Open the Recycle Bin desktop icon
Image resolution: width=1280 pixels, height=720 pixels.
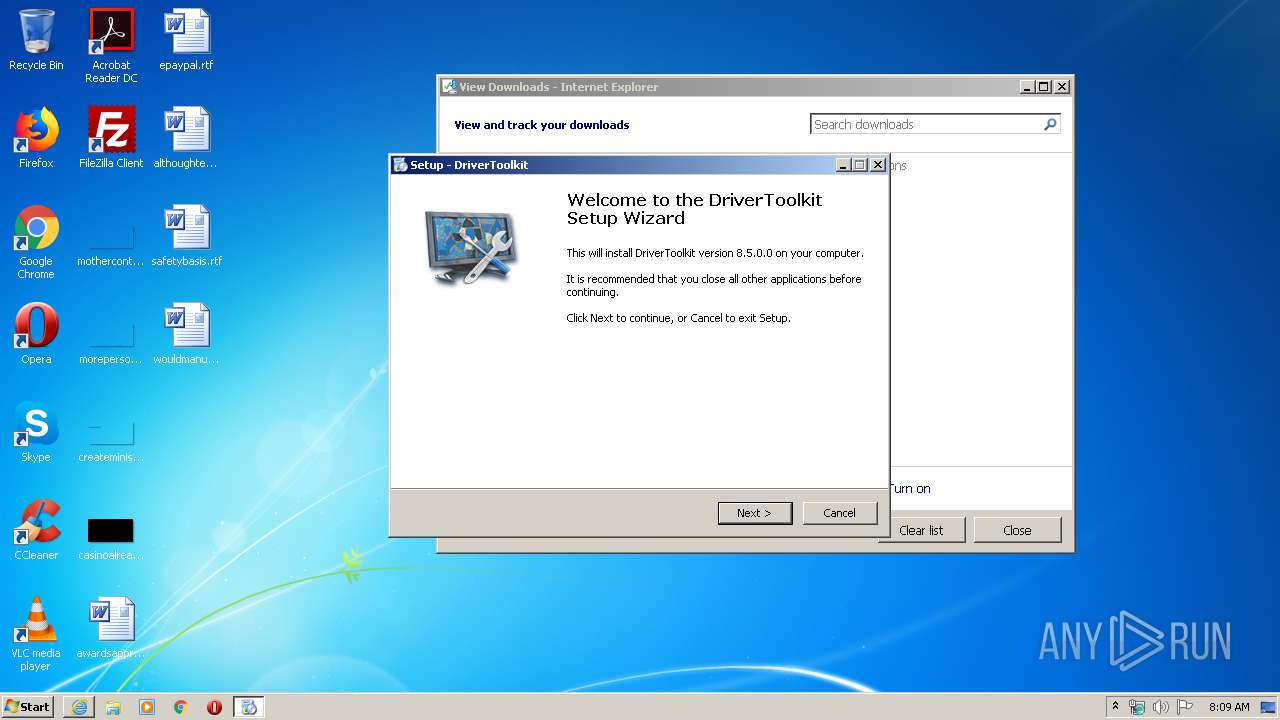click(36, 40)
